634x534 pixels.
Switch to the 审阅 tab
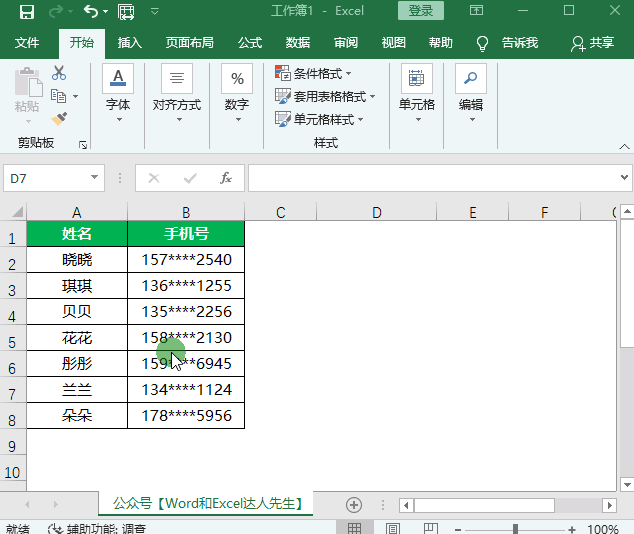click(x=346, y=42)
